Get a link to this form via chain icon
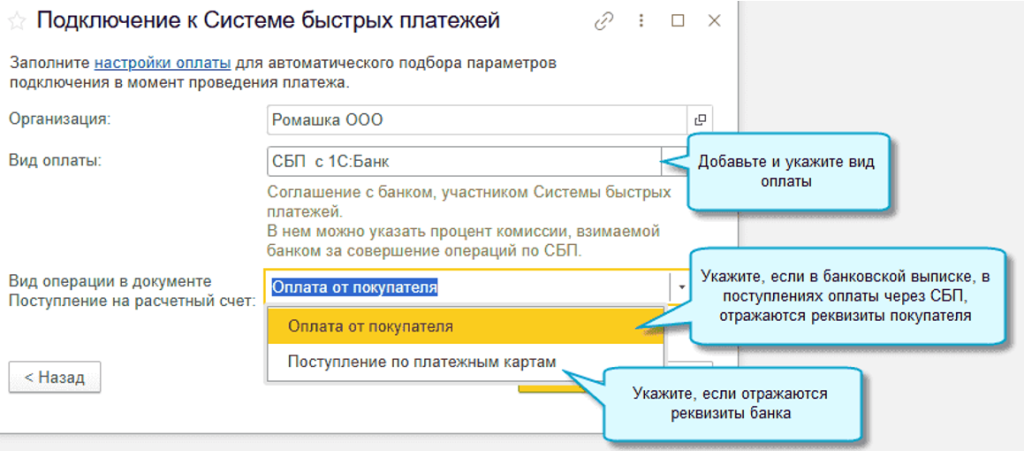The width and height of the screenshot is (1024, 451). click(x=603, y=21)
